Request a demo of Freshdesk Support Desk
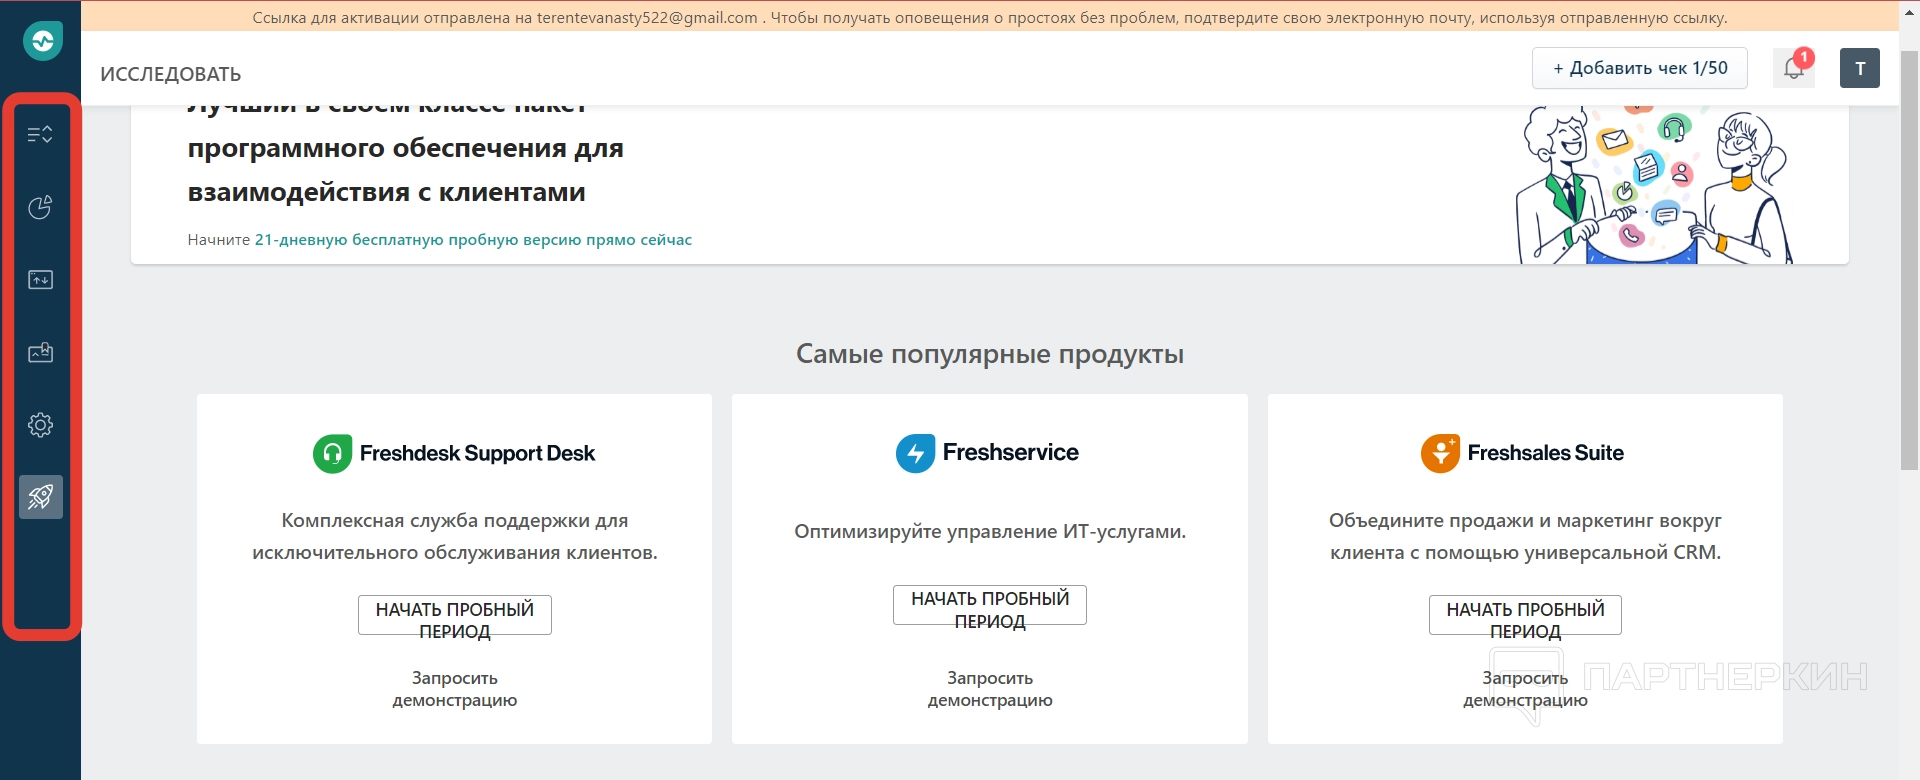The image size is (1920, 780). click(x=455, y=689)
